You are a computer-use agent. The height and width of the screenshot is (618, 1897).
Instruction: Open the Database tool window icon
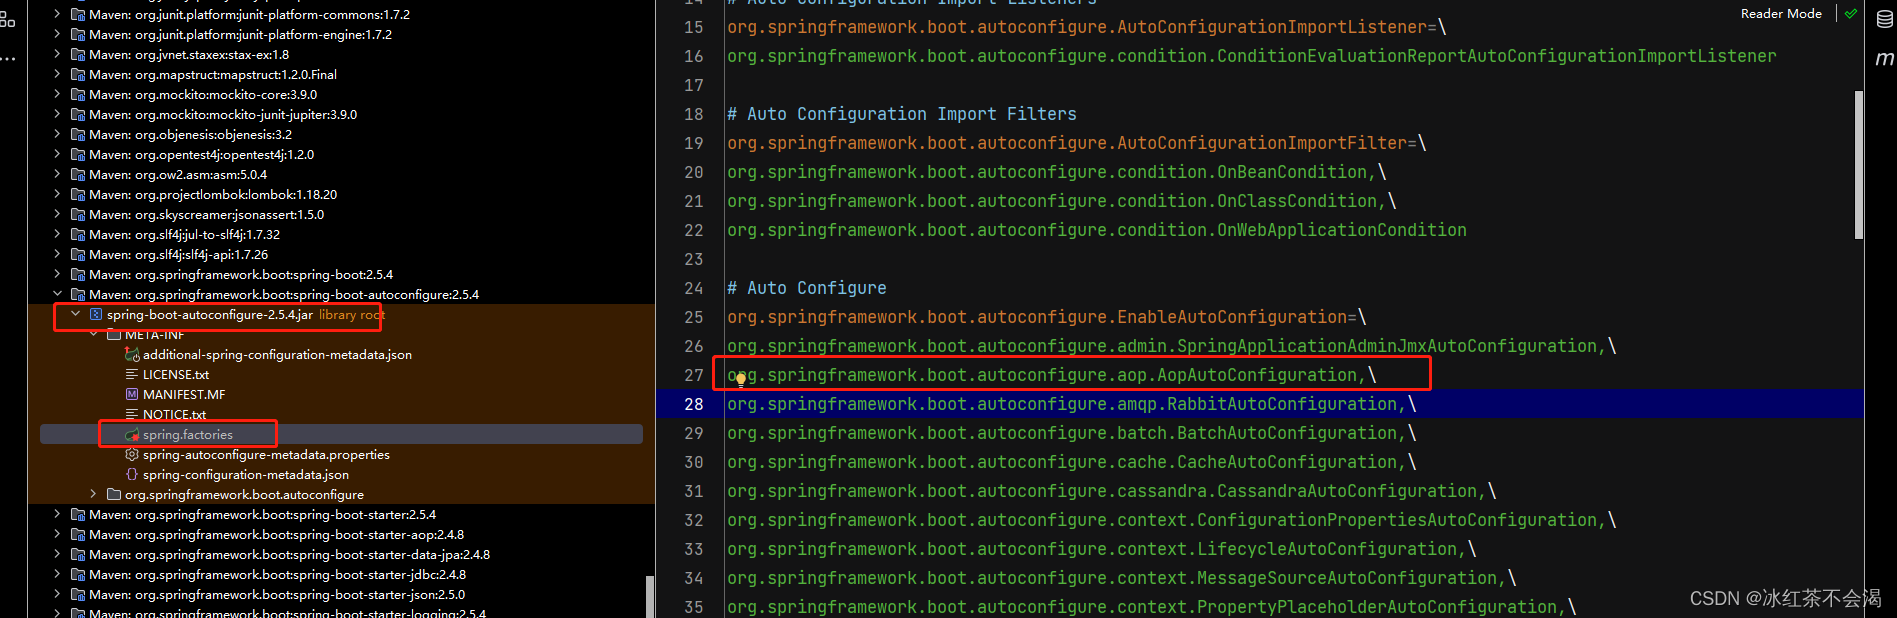coord(1884,20)
